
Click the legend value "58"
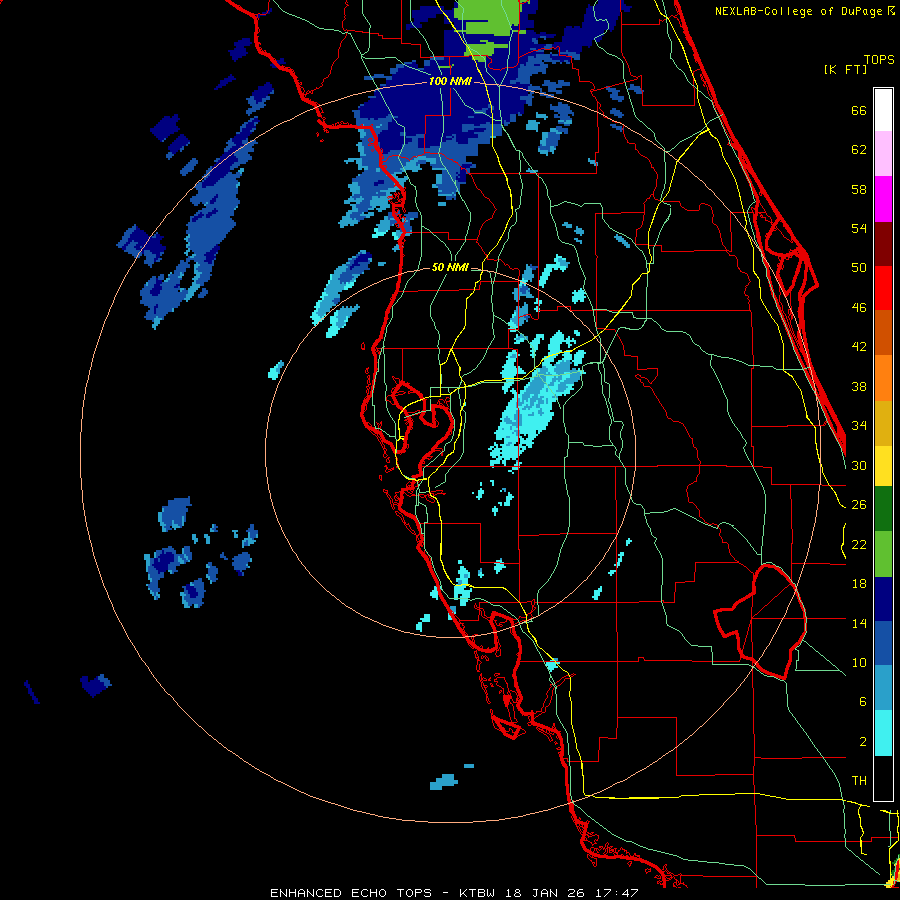[859, 189]
